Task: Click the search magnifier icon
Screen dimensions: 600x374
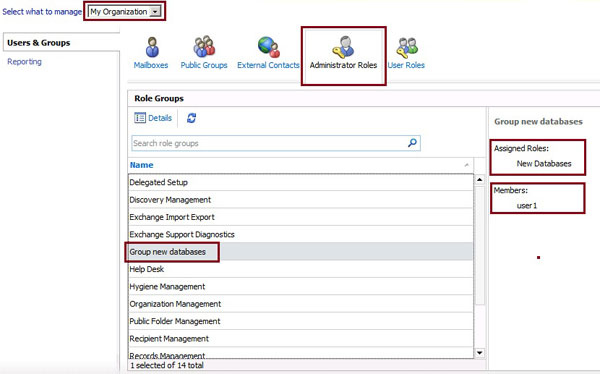Action: (x=412, y=143)
